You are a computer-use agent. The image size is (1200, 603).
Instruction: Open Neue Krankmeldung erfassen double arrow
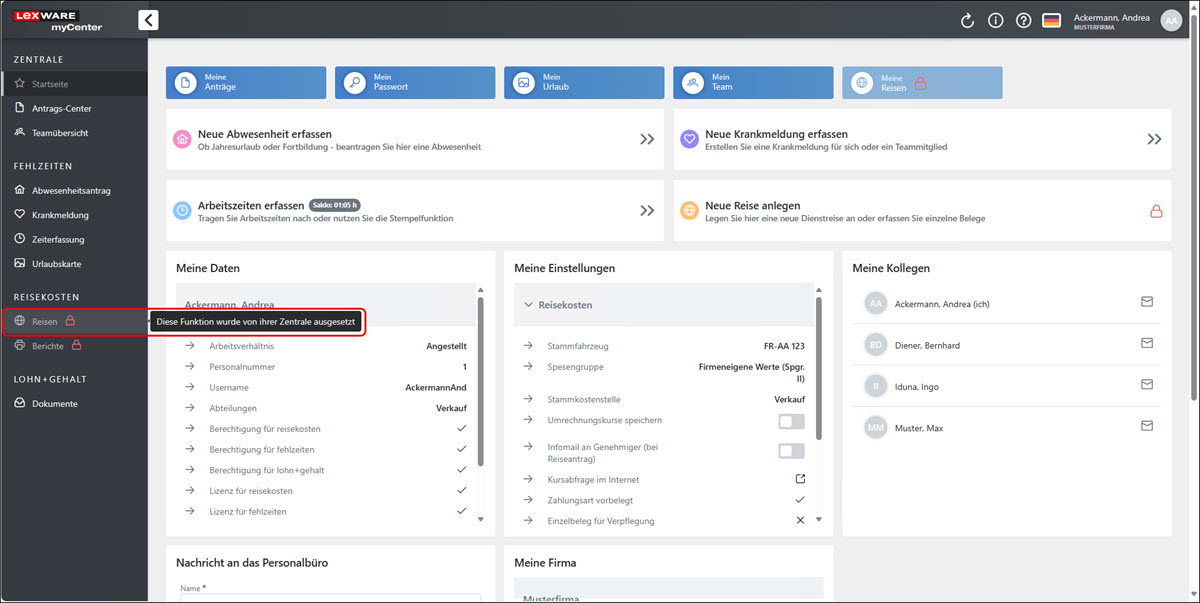(1154, 140)
